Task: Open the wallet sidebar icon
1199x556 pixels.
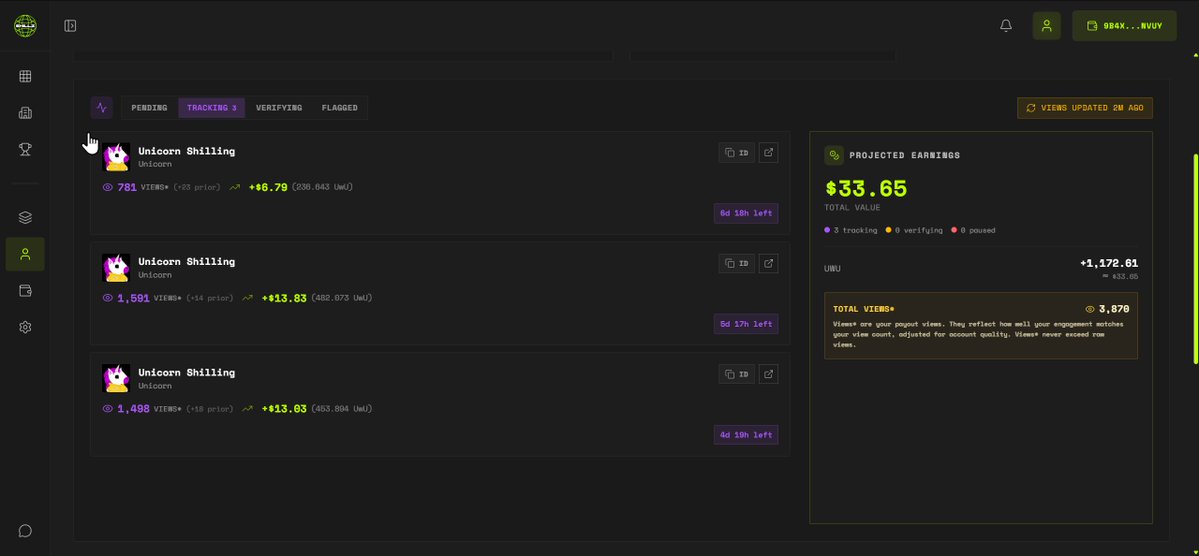Action: click(25, 291)
